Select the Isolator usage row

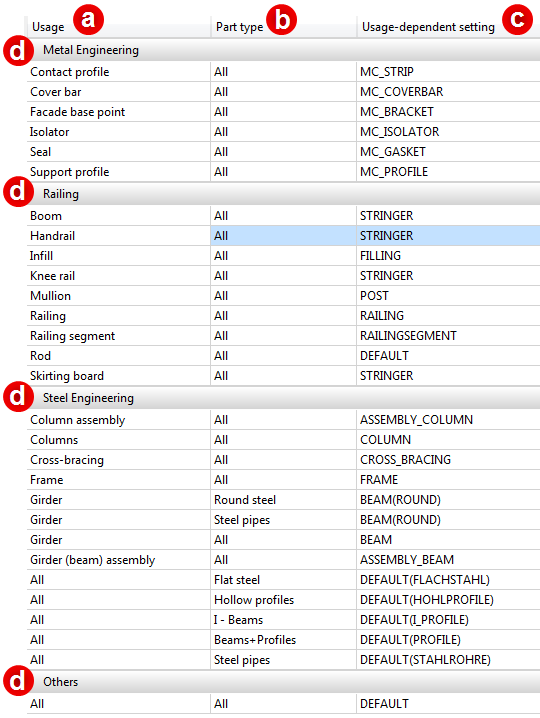coord(284,132)
